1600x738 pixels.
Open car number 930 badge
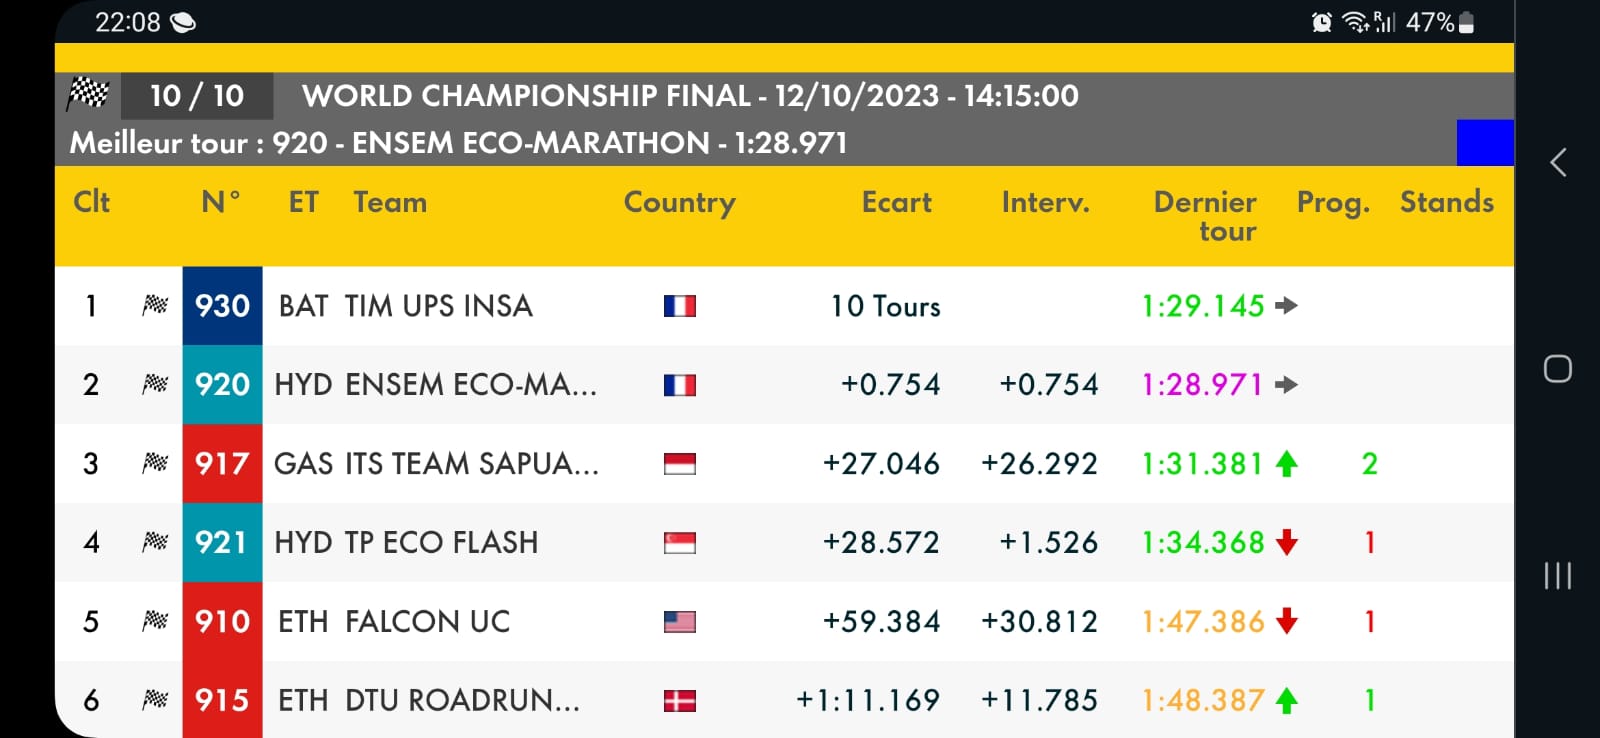[x=222, y=306]
